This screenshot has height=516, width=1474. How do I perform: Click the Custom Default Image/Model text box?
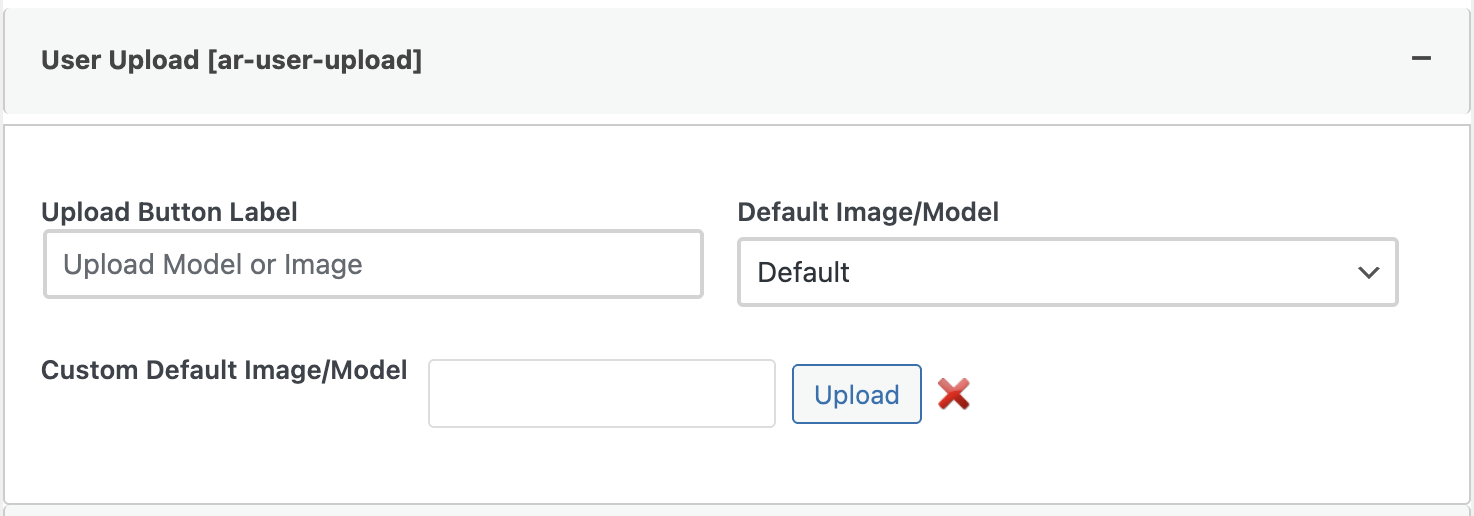point(601,394)
